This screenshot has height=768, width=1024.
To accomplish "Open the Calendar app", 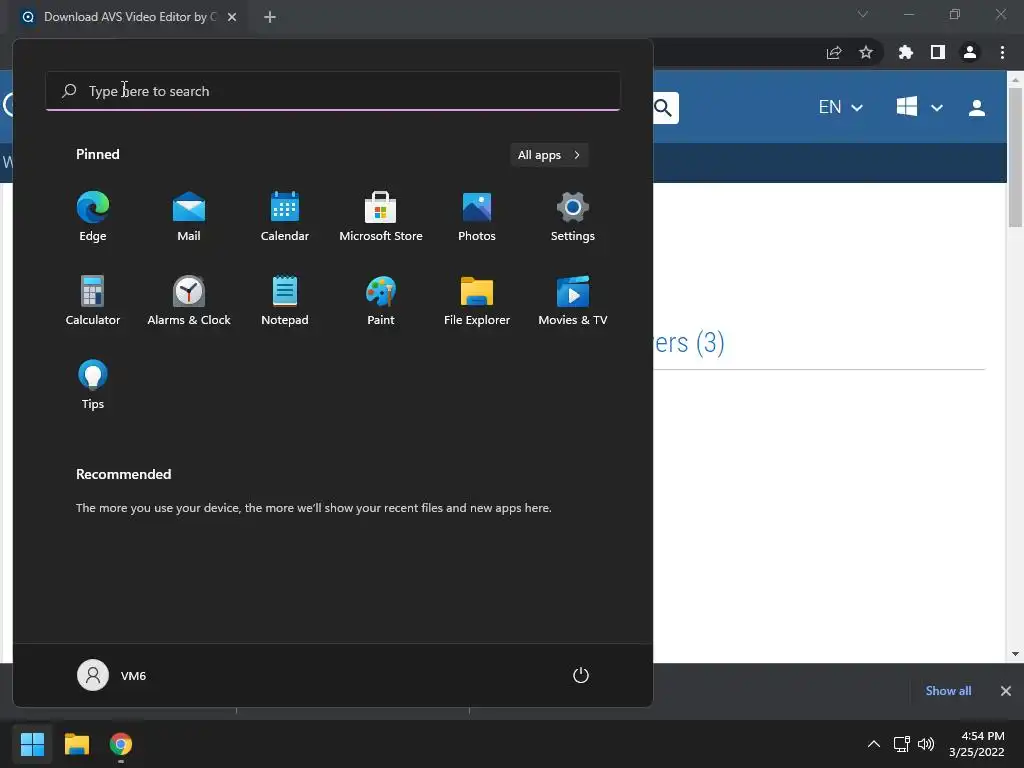I will click(x=285, y=216).
